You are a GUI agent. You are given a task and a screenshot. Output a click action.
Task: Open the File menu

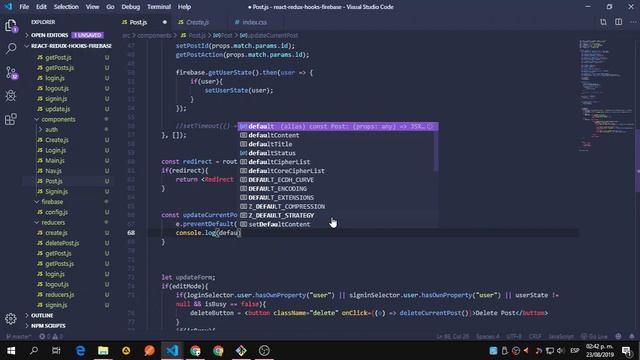24,7
